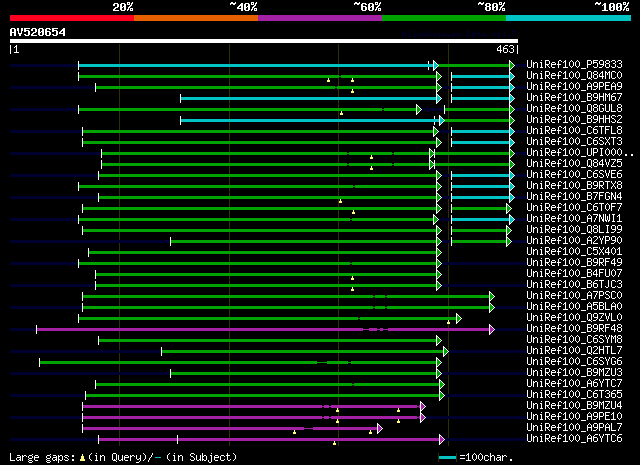Click the cyan 100char scale bar sample
Screen dimensions: 640x465
(447, 458)
